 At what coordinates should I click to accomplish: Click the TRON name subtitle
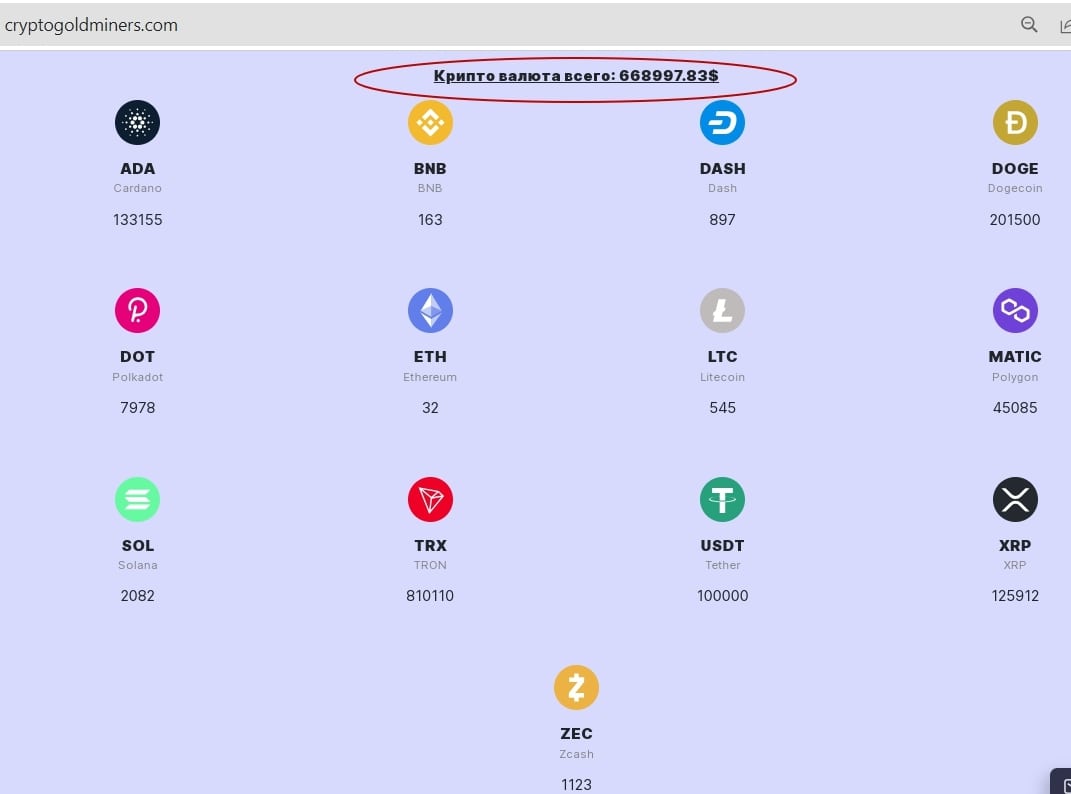point(430,565)
